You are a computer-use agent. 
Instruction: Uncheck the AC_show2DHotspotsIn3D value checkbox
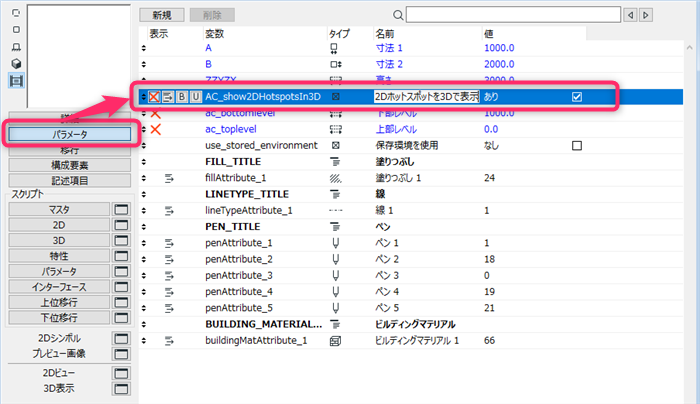(x=577, y=96)
